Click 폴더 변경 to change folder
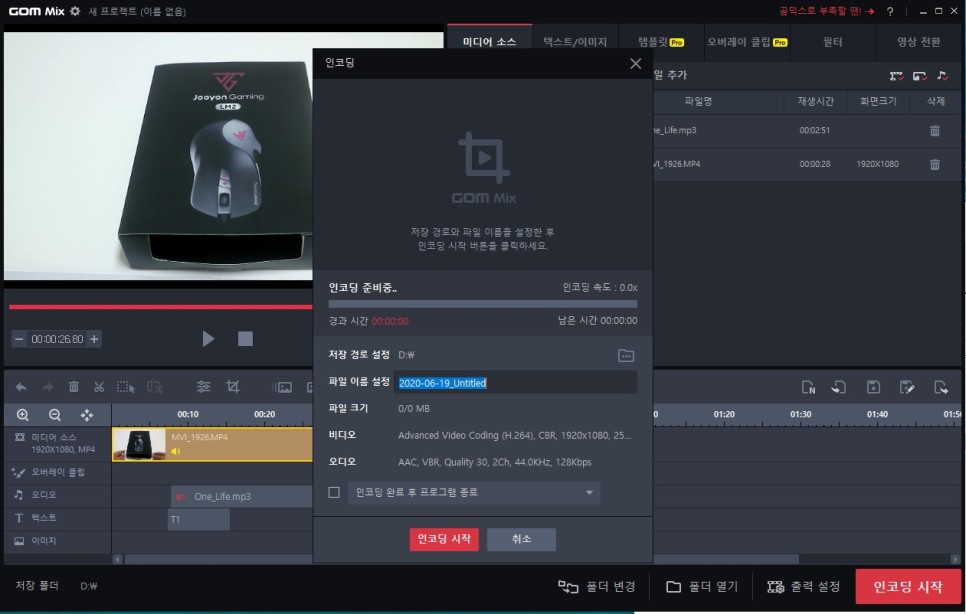This screenshot has height=614, width=966. 596,587
